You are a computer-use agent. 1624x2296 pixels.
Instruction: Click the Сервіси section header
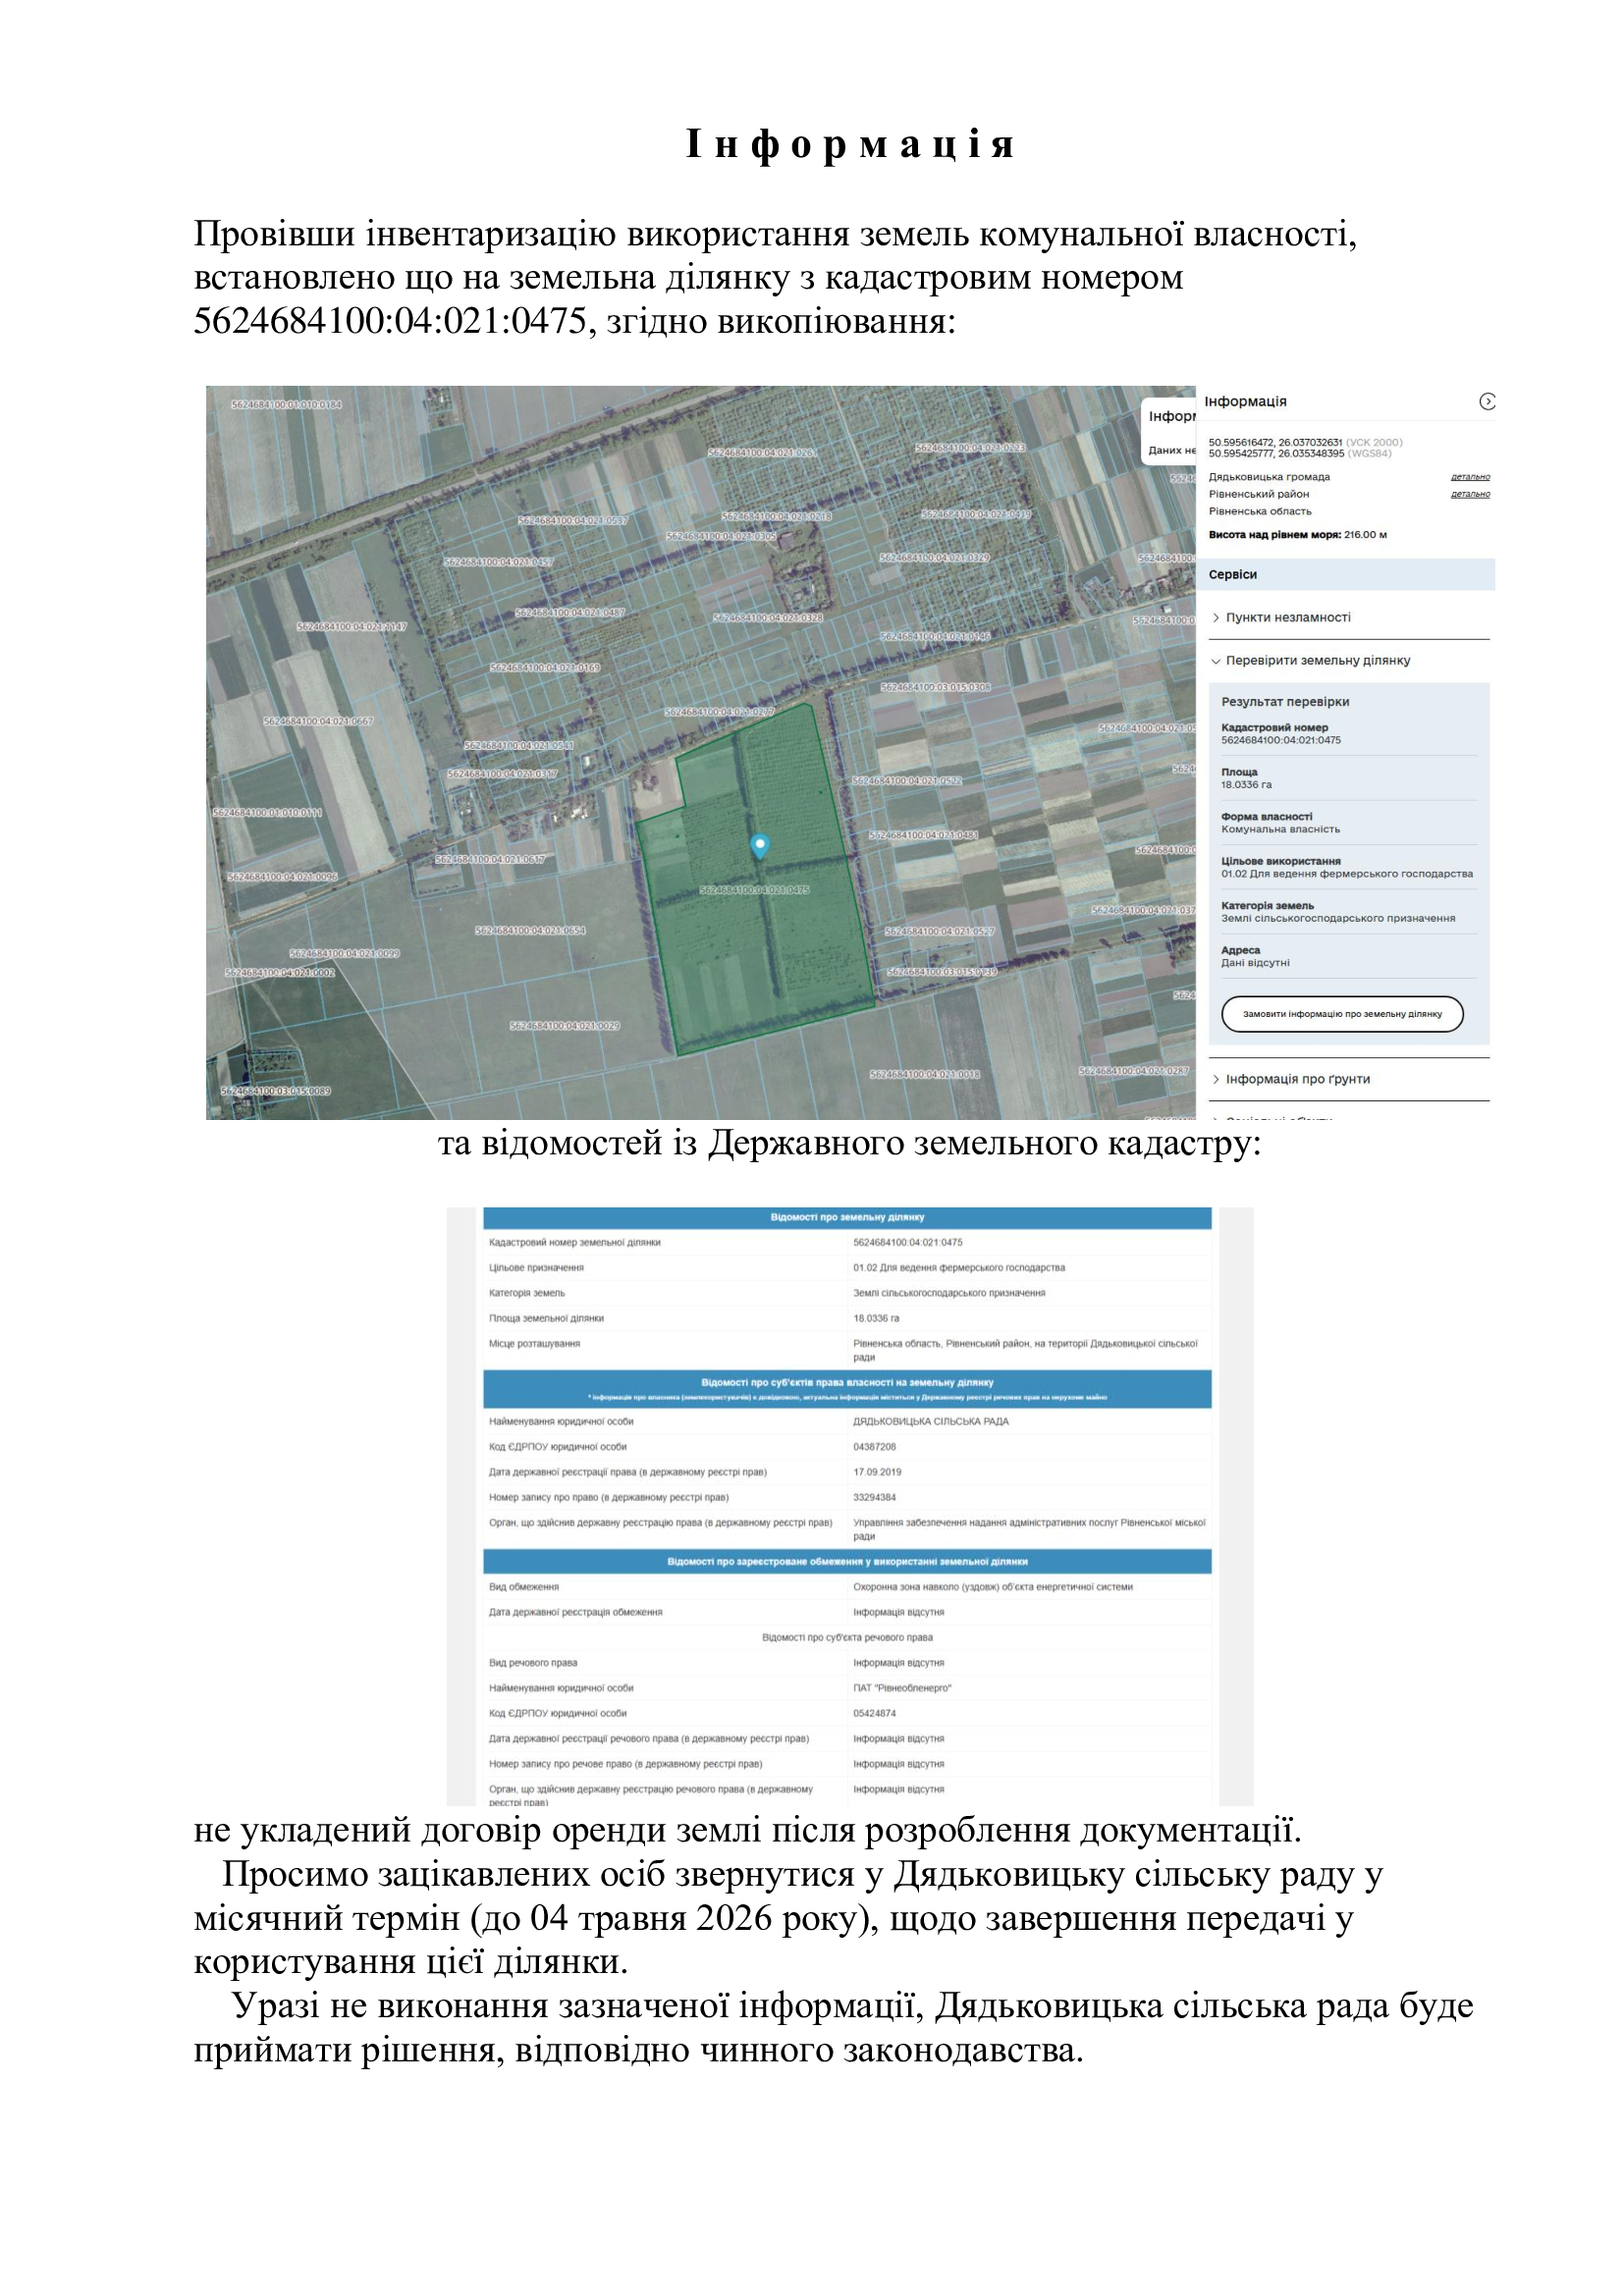pyautogui.click(x=1232, y=575)
